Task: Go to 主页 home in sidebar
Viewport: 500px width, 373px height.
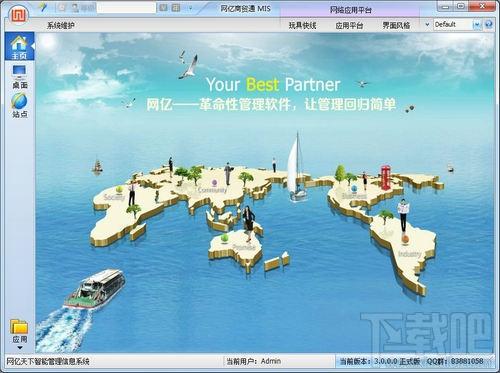Action: pos(19,47)
